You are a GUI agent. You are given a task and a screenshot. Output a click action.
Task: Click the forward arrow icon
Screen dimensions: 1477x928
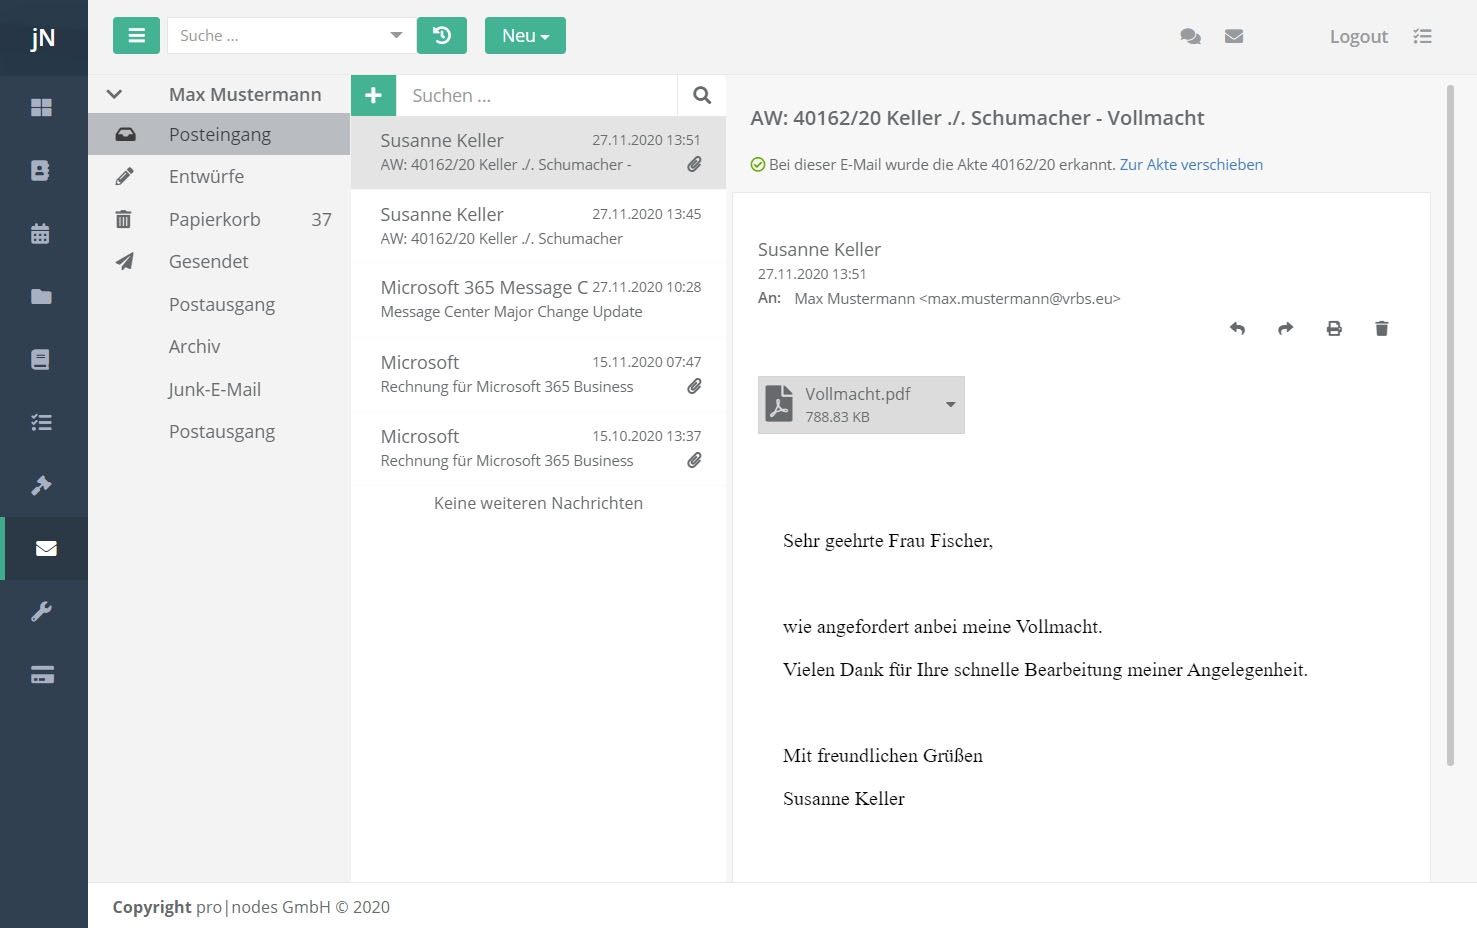[1285, 328]
